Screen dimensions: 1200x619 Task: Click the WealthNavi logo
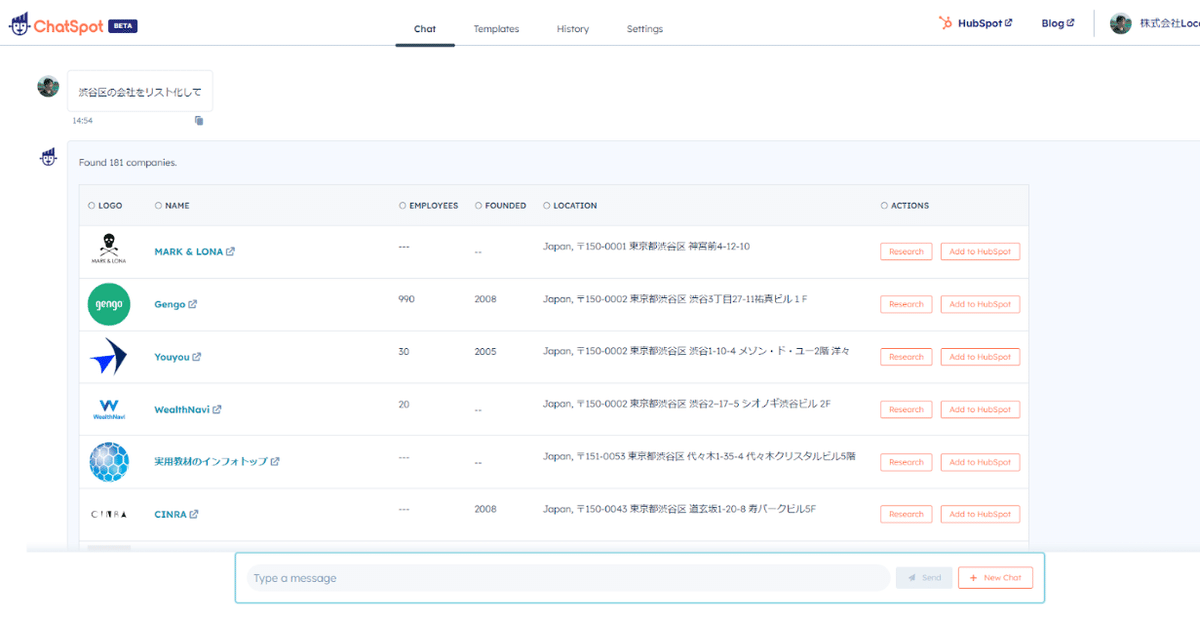pos(109,409)
